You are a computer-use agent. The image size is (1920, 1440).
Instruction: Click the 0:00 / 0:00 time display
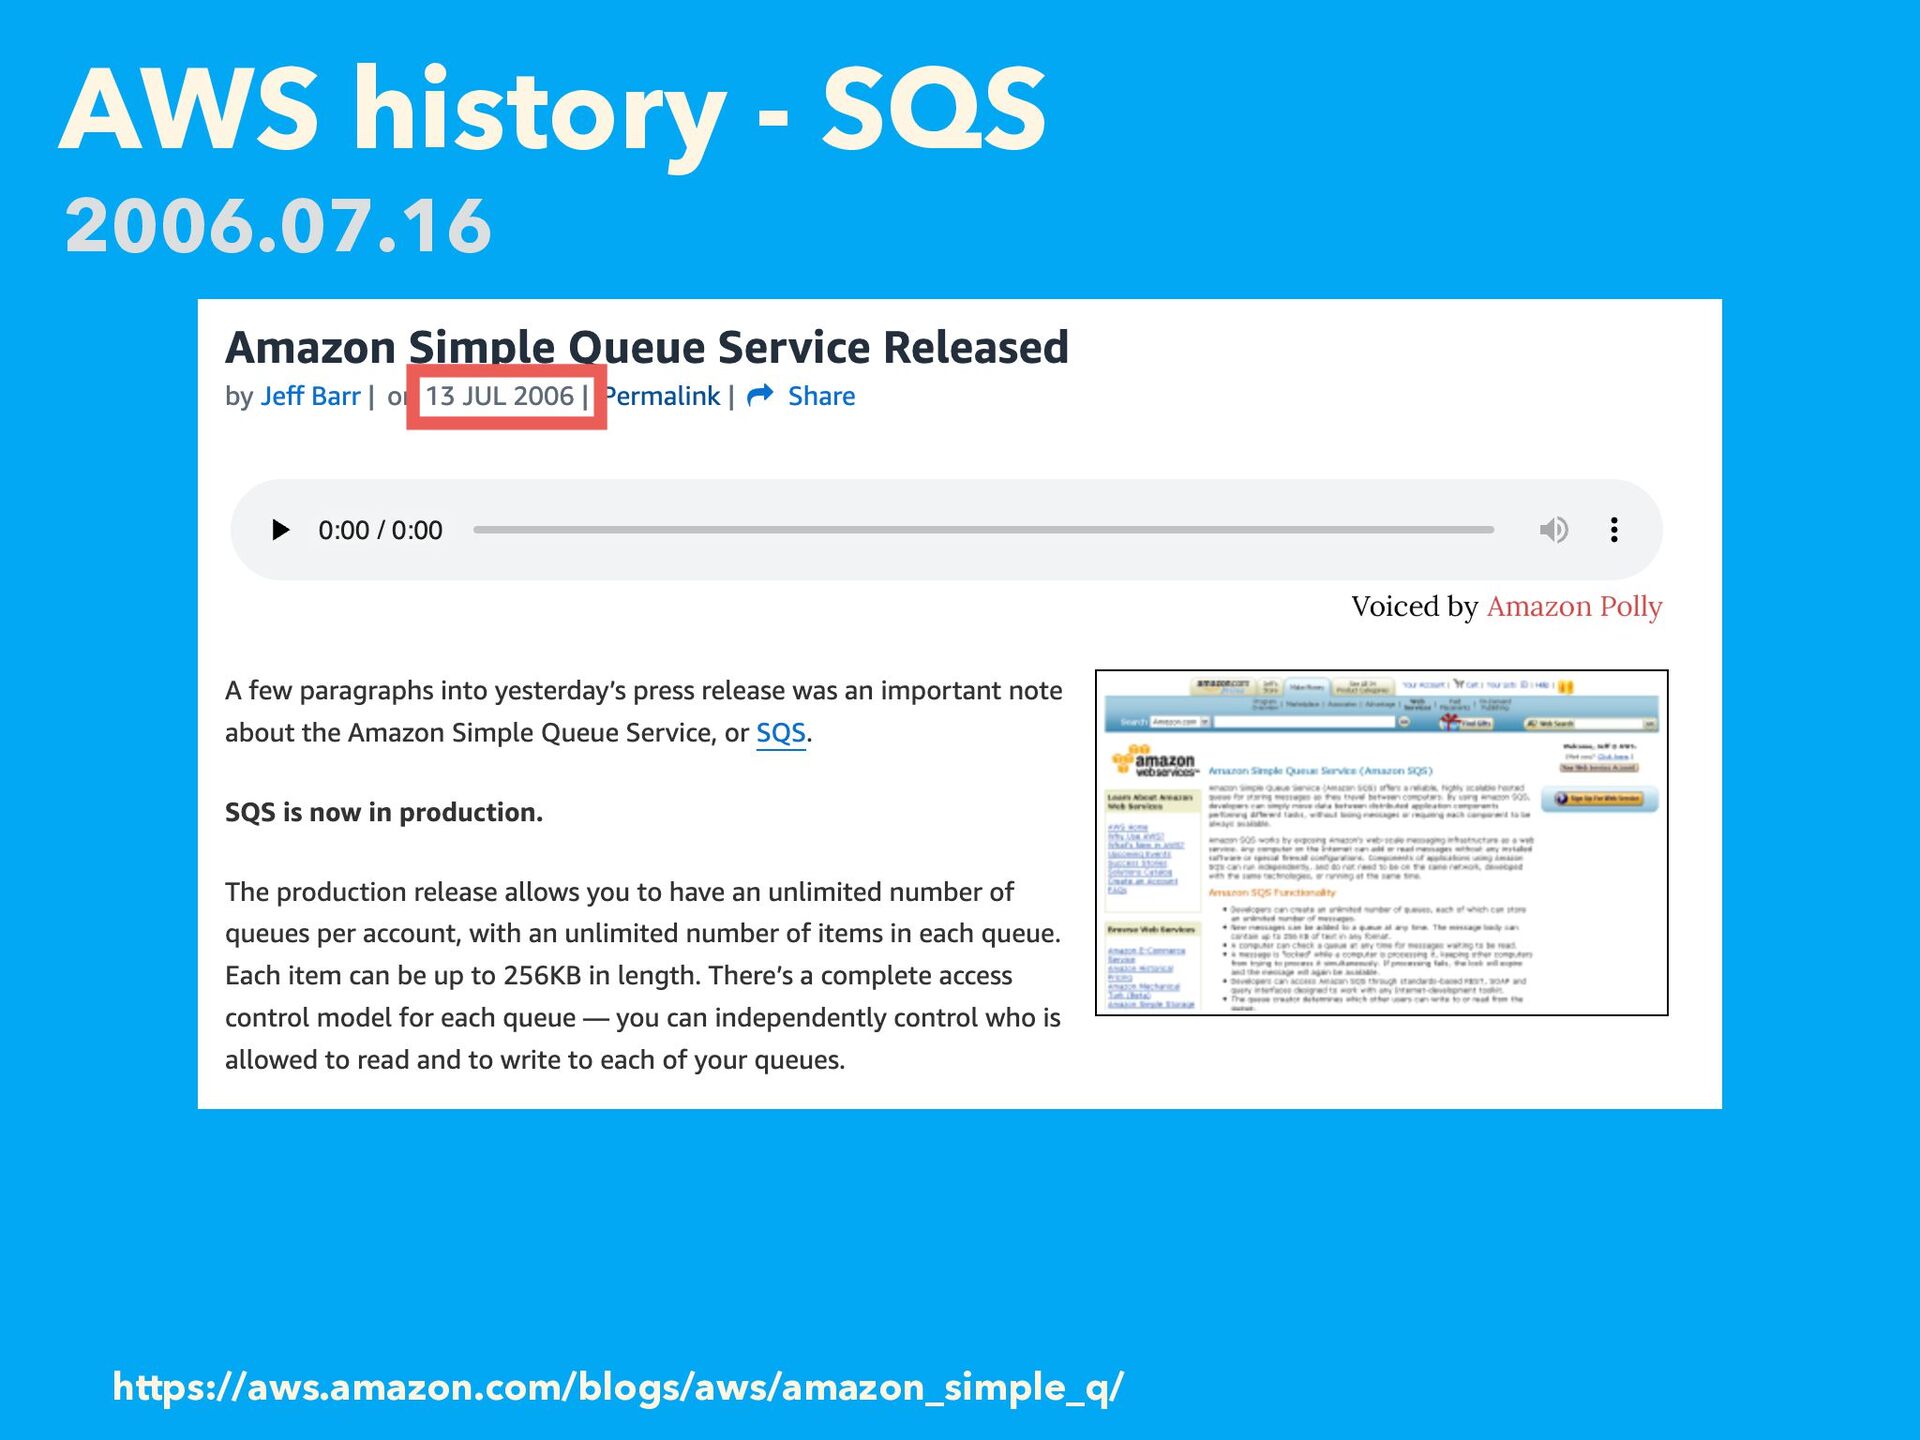(380, 531)
